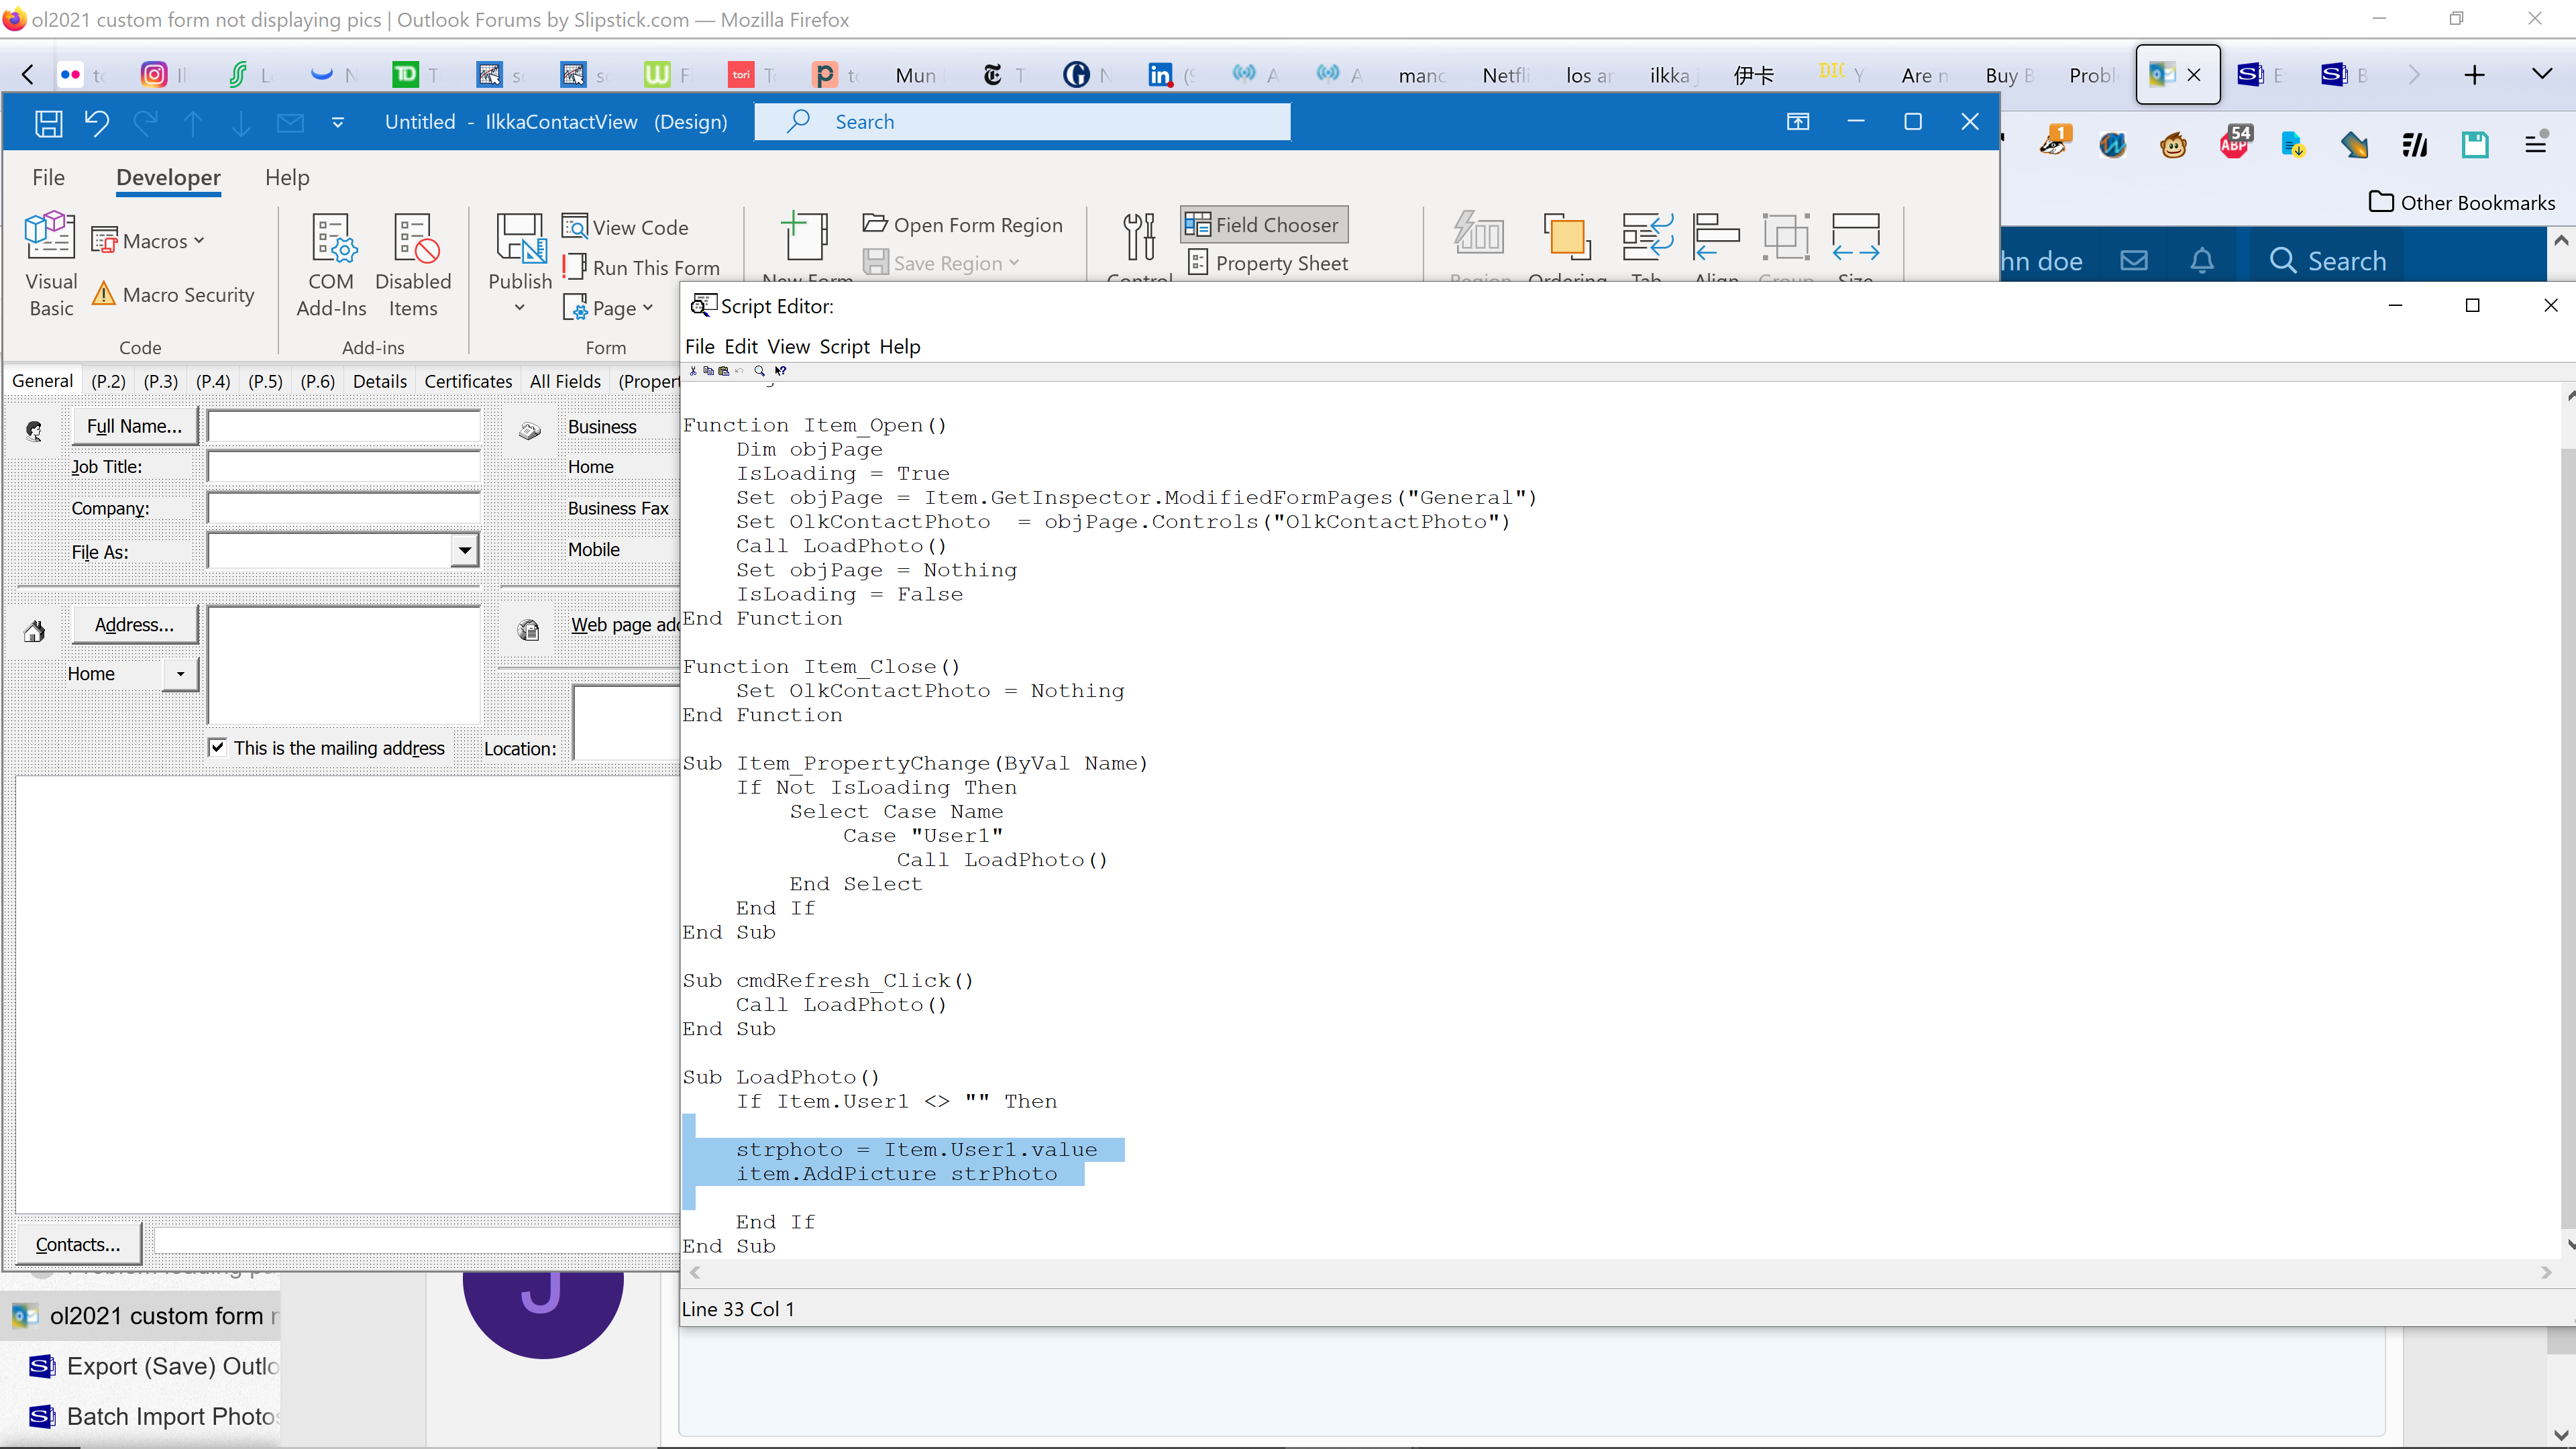Screen dimensions: 2576x1449
Task: Open the Developer ribbon tab
Action: 168,178
